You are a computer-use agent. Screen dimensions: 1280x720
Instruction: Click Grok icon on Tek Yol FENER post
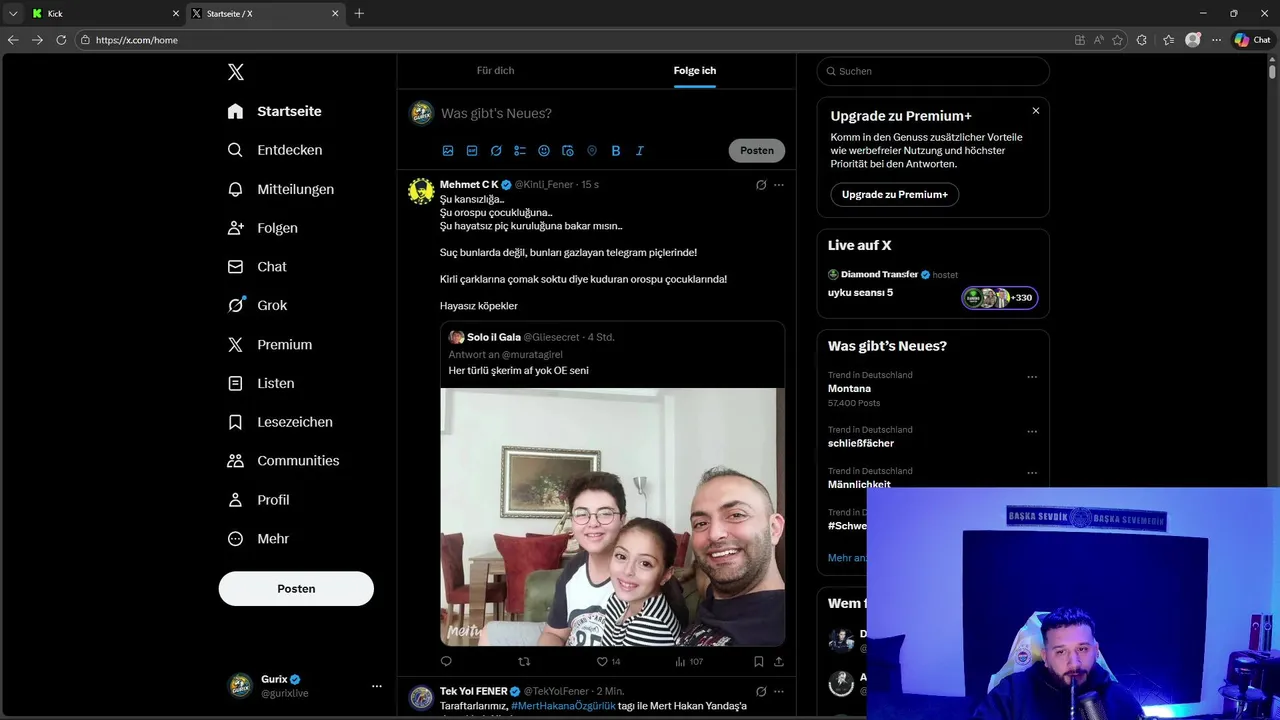point(761,691)
